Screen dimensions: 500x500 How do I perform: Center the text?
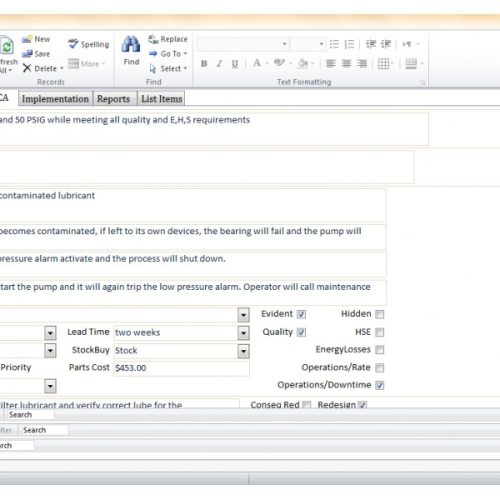346,63
